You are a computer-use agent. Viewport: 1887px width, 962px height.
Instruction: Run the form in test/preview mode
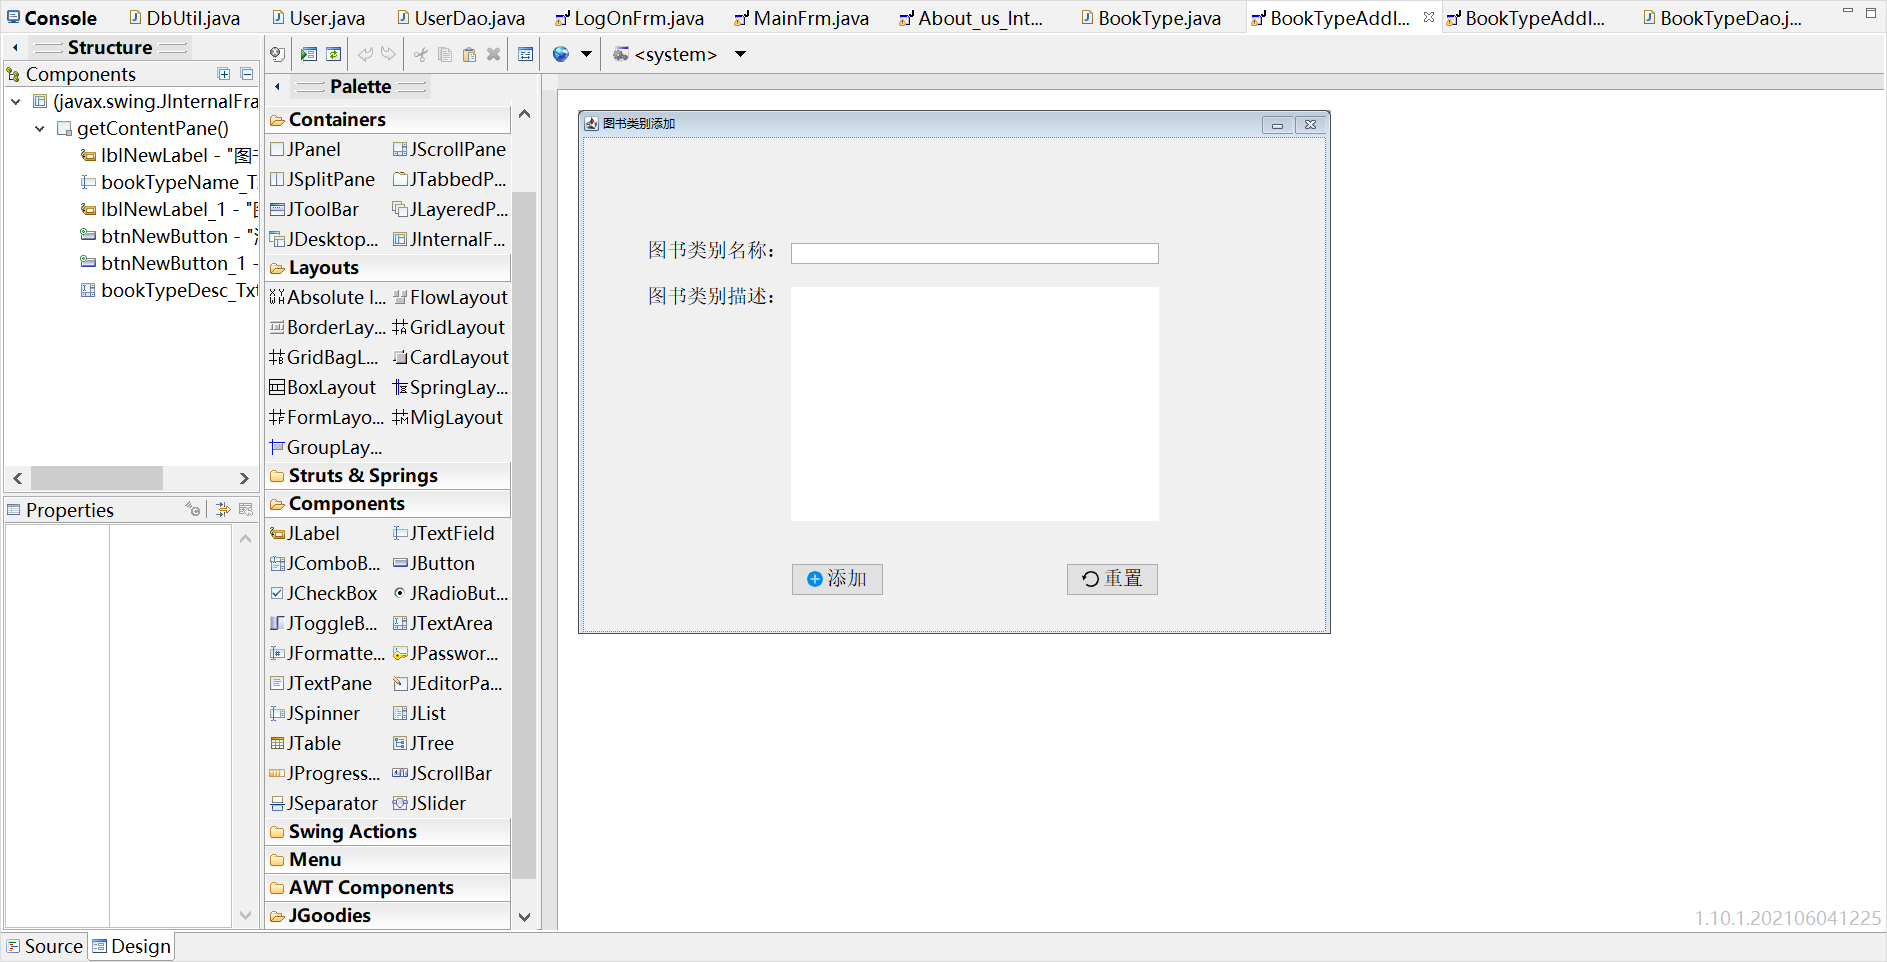point(309,54)
